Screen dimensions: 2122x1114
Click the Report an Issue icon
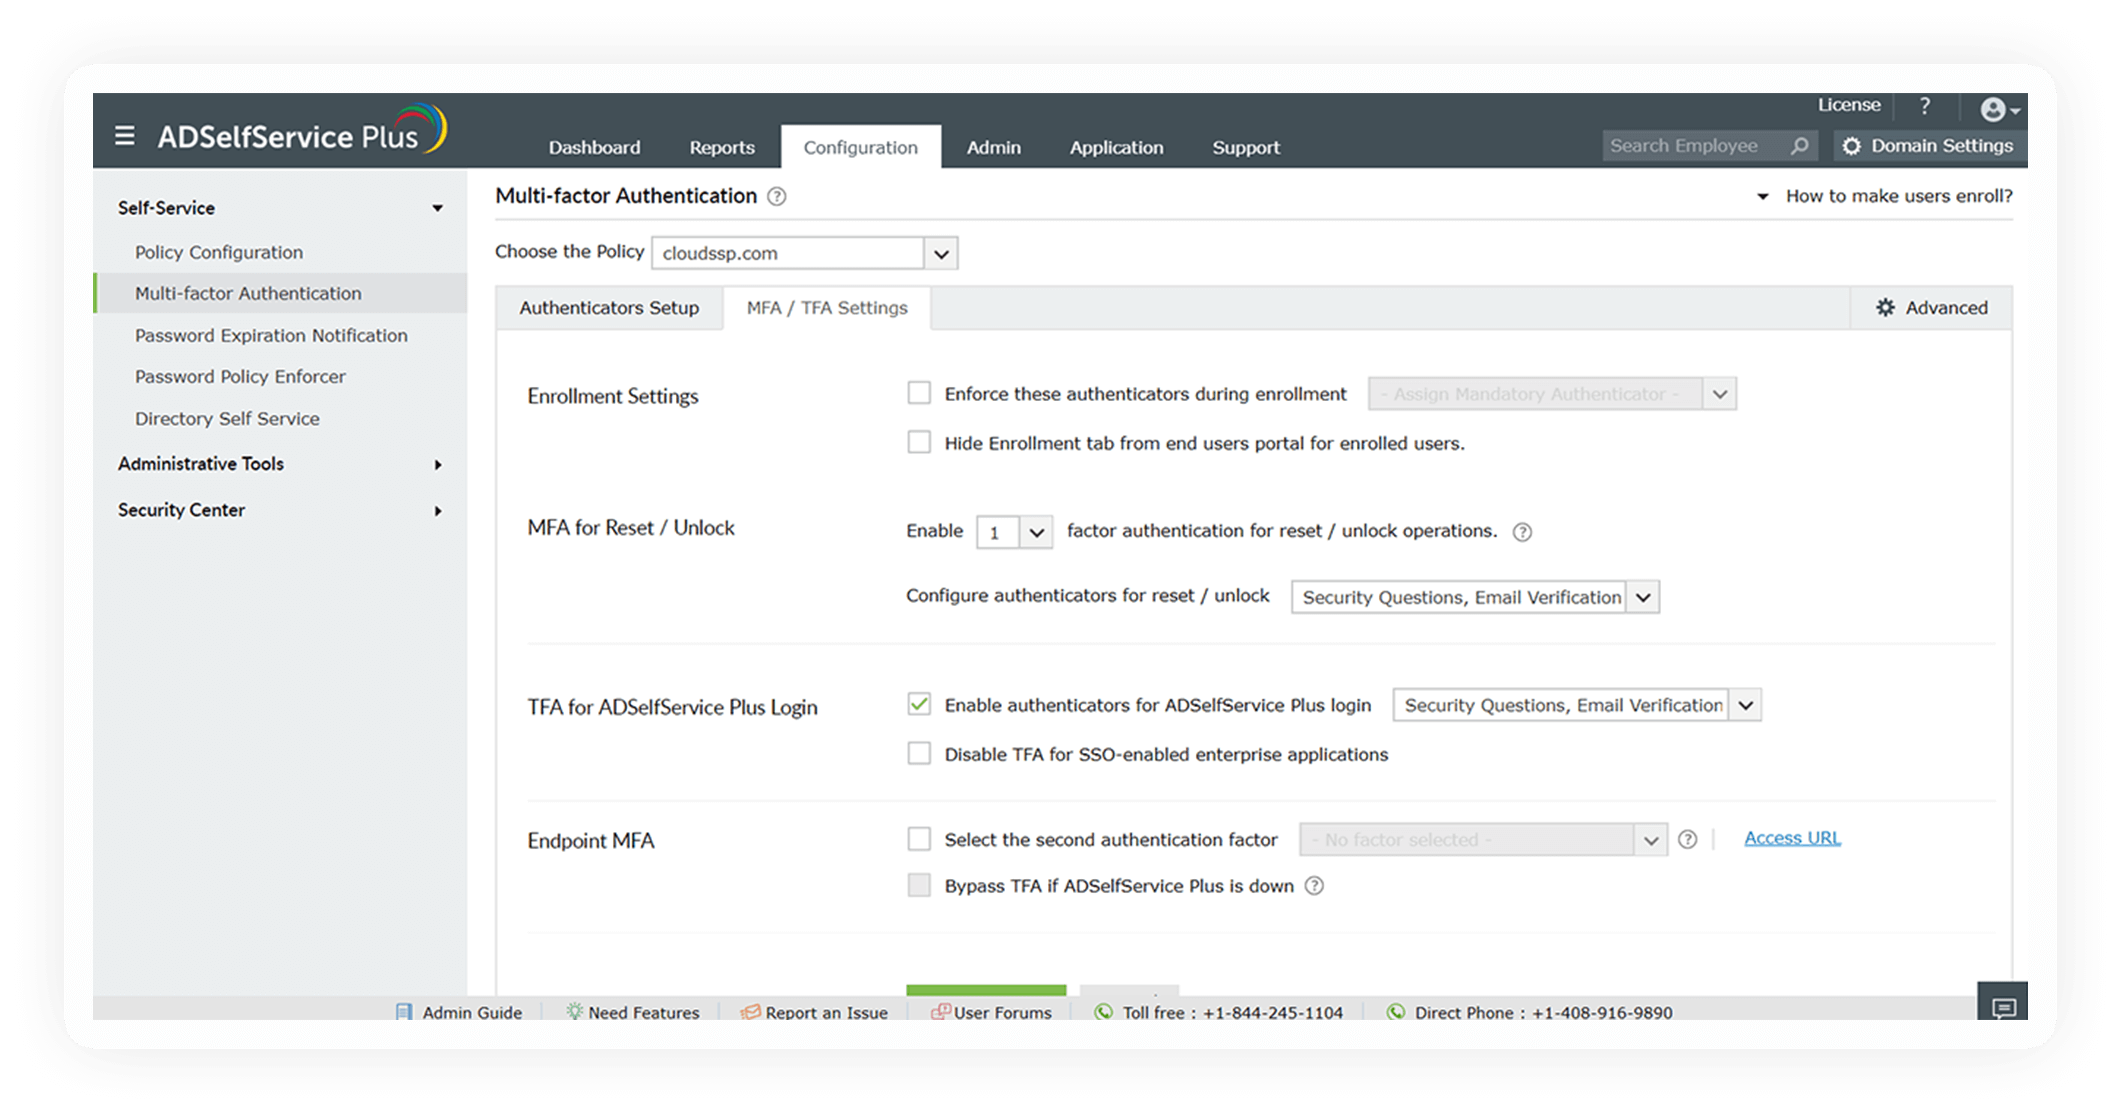(750, 1012)
